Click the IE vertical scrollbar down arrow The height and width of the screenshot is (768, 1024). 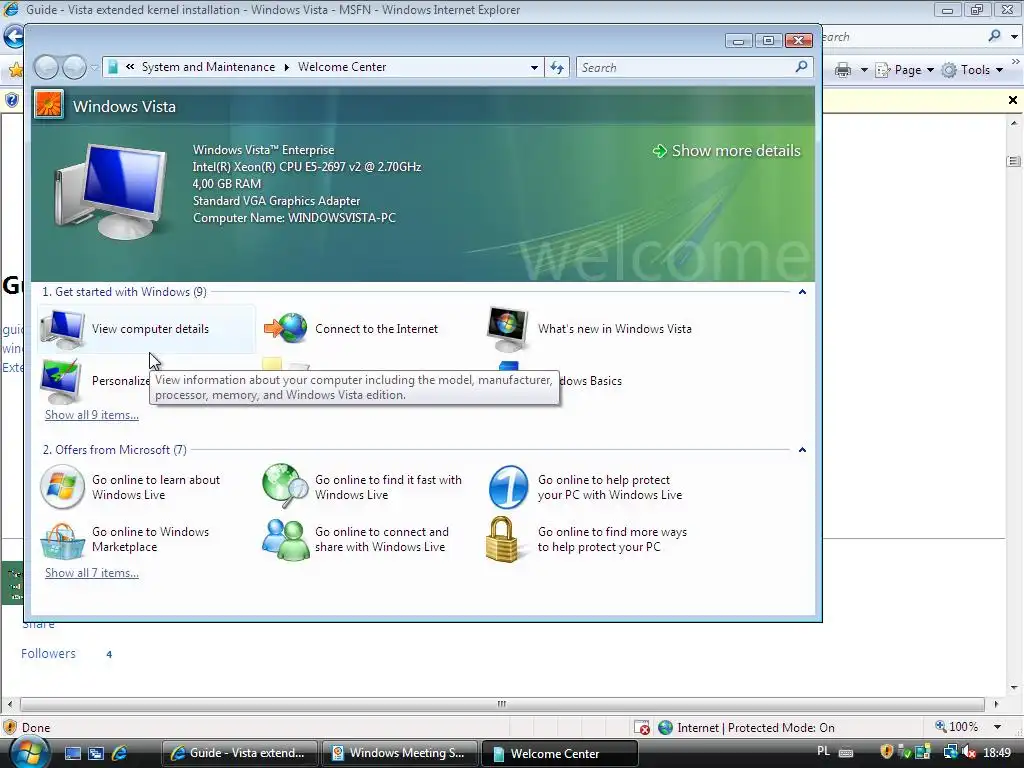click(x=1014, y=687)
